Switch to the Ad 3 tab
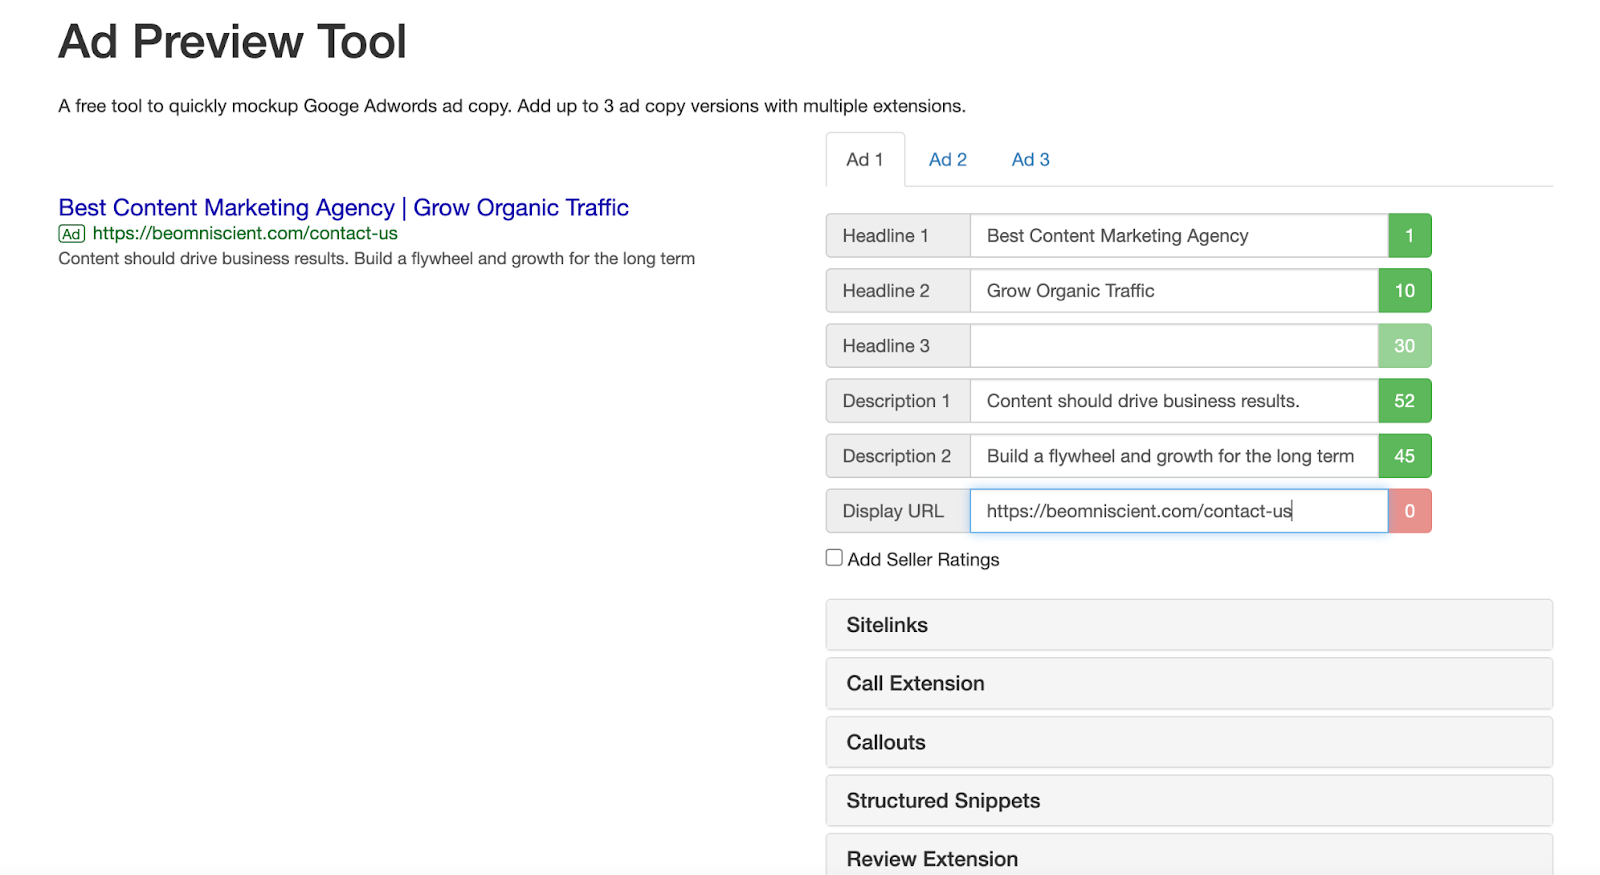 pos(1030,160)
